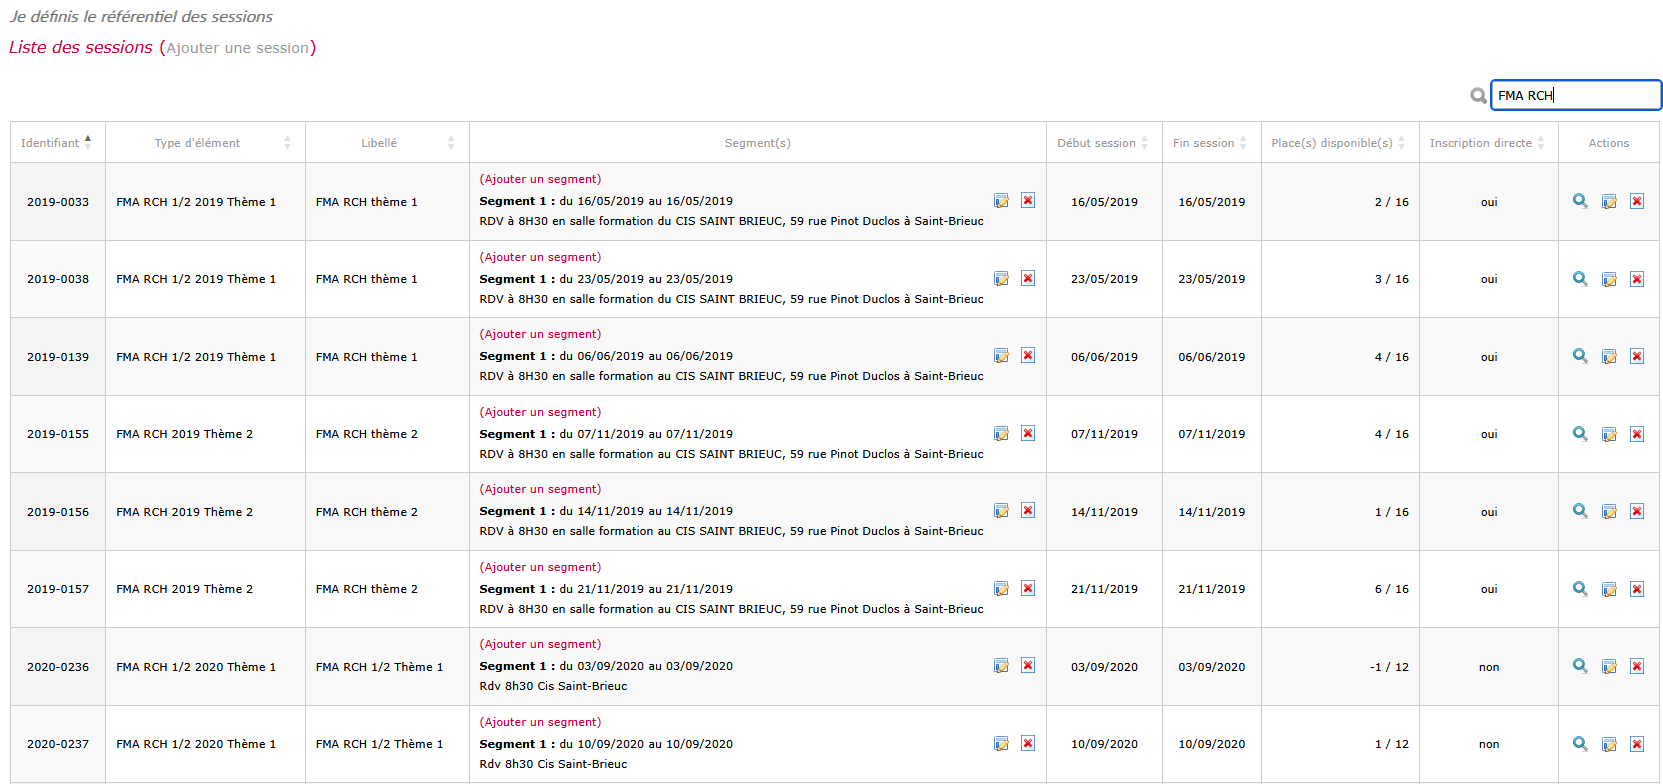Edit session 2019-0157 in Actions column
This screenshot has height=784, width=1663.
1609,590
